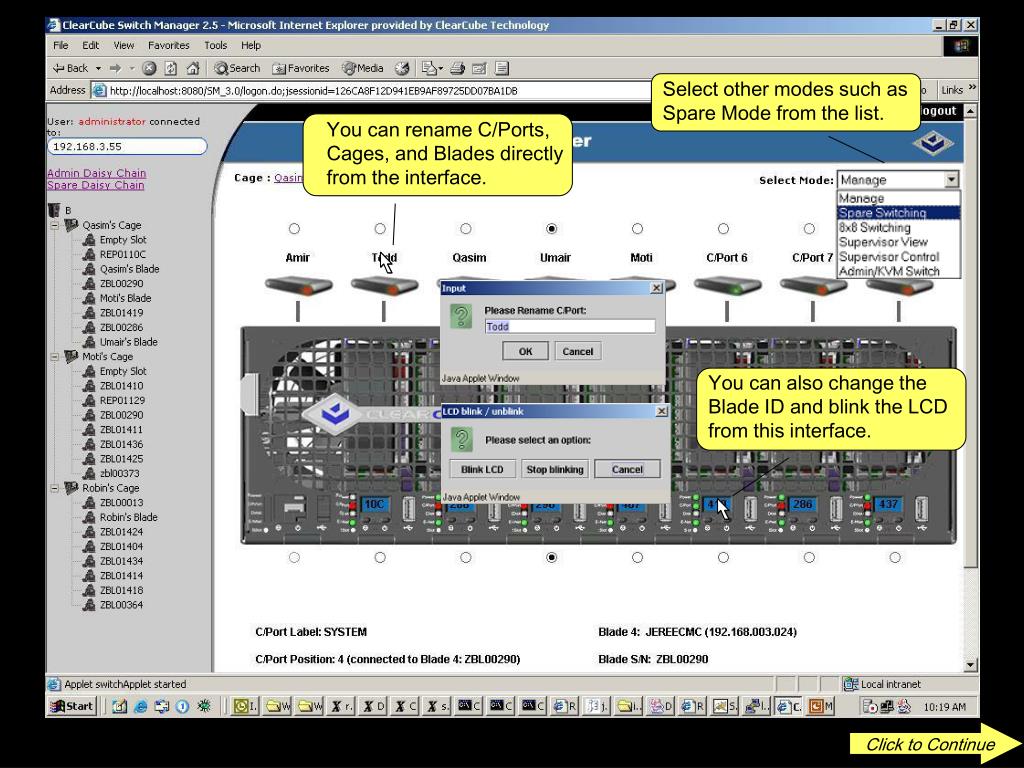Viewport: 1024px width, 768px height.
Task: Open the Tools menu
Action: (215, 45)
